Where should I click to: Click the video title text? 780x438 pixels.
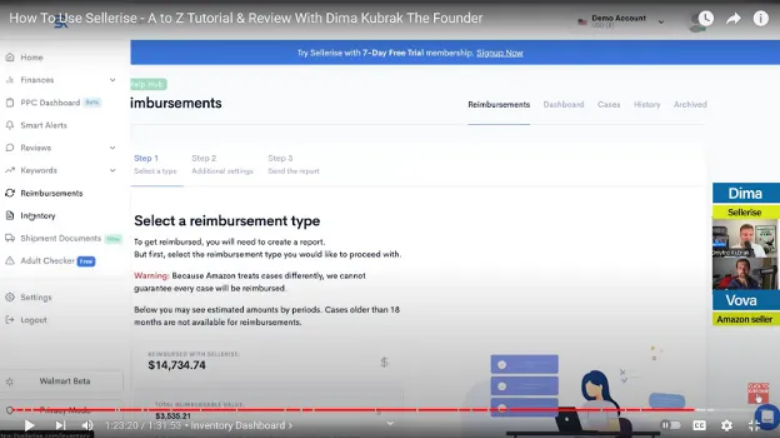click(x=246, y=18)
